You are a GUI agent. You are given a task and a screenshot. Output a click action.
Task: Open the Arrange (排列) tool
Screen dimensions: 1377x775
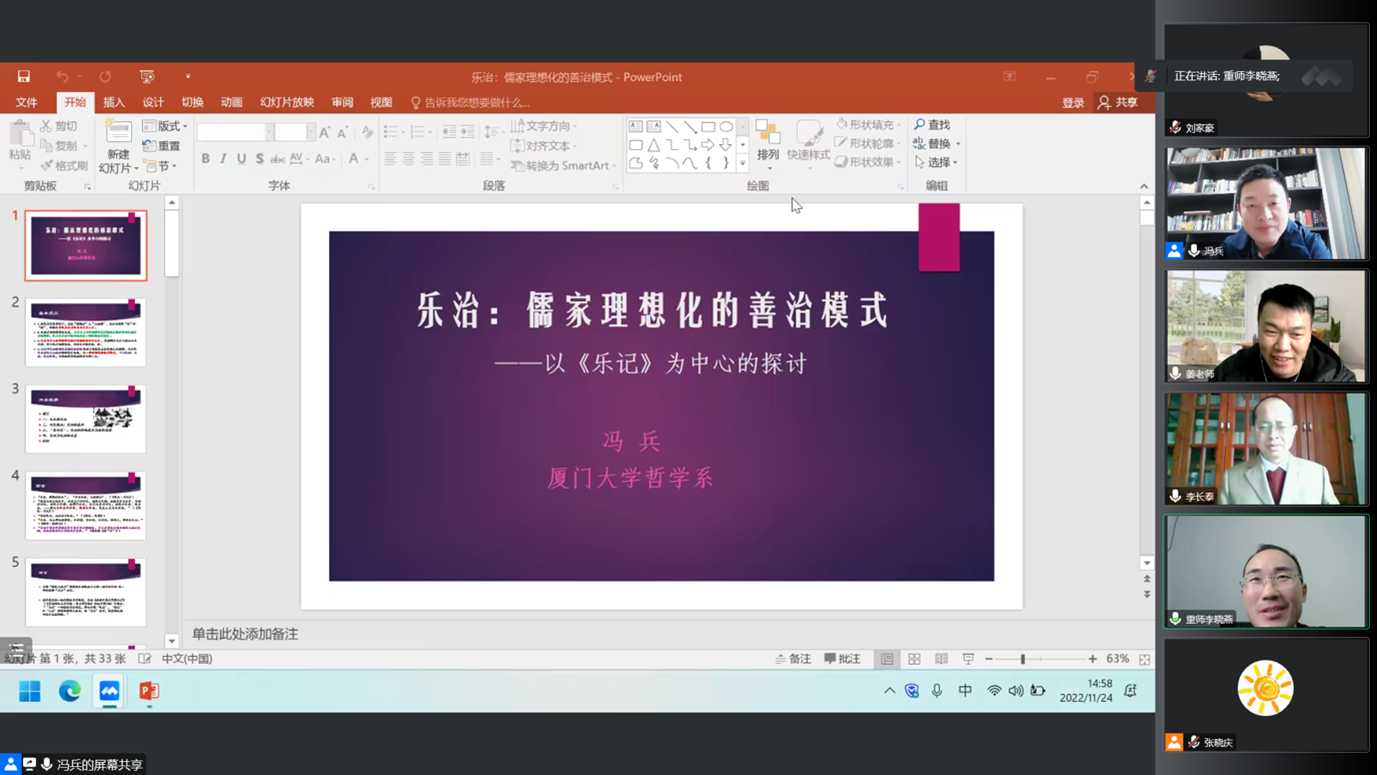coord(768,140)
